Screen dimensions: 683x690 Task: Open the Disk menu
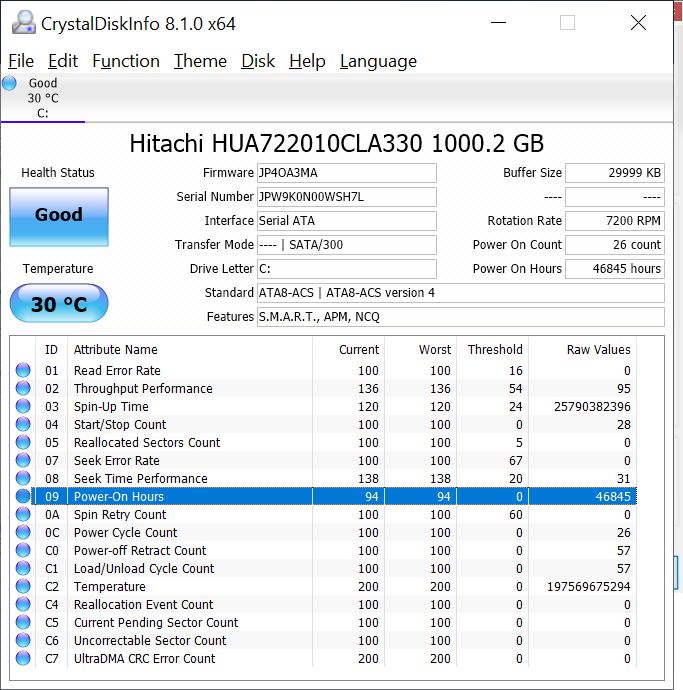click(258, 61)
